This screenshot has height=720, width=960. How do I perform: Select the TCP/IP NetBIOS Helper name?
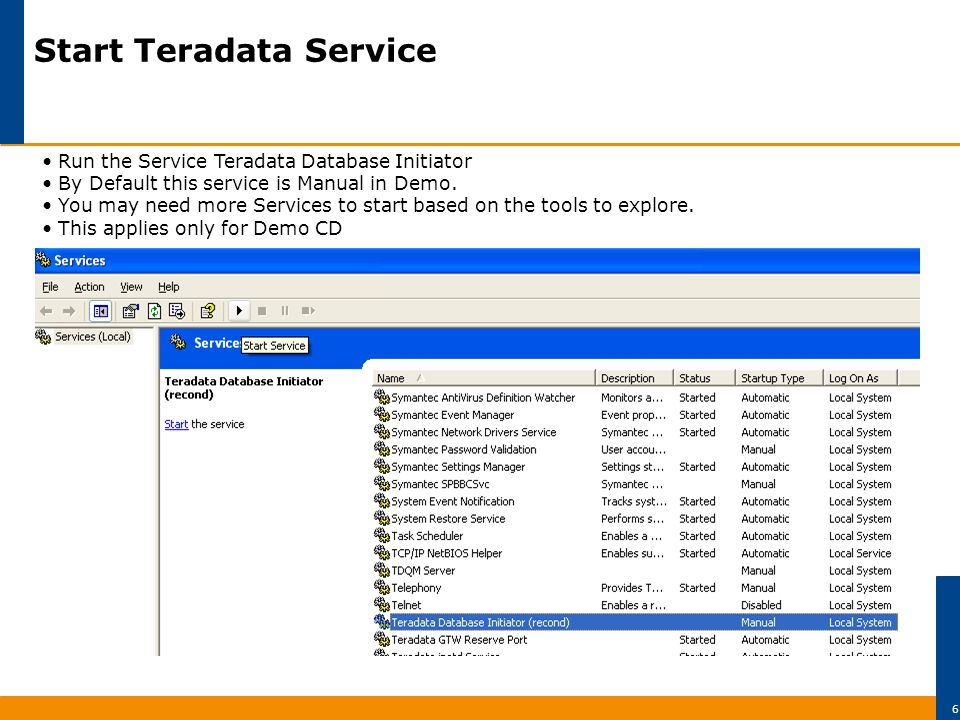coord(446,553)
